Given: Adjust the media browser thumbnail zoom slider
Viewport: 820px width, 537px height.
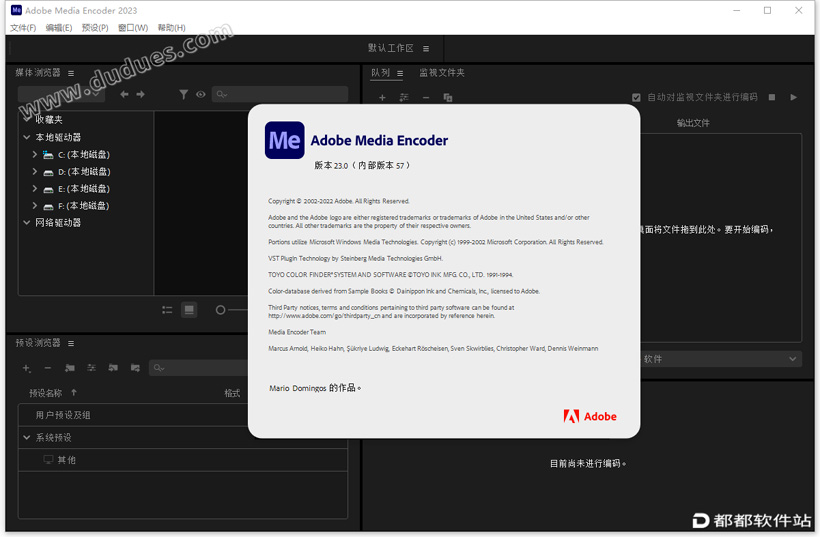Looking at the screenshot, I should click(x=221, y=310).
